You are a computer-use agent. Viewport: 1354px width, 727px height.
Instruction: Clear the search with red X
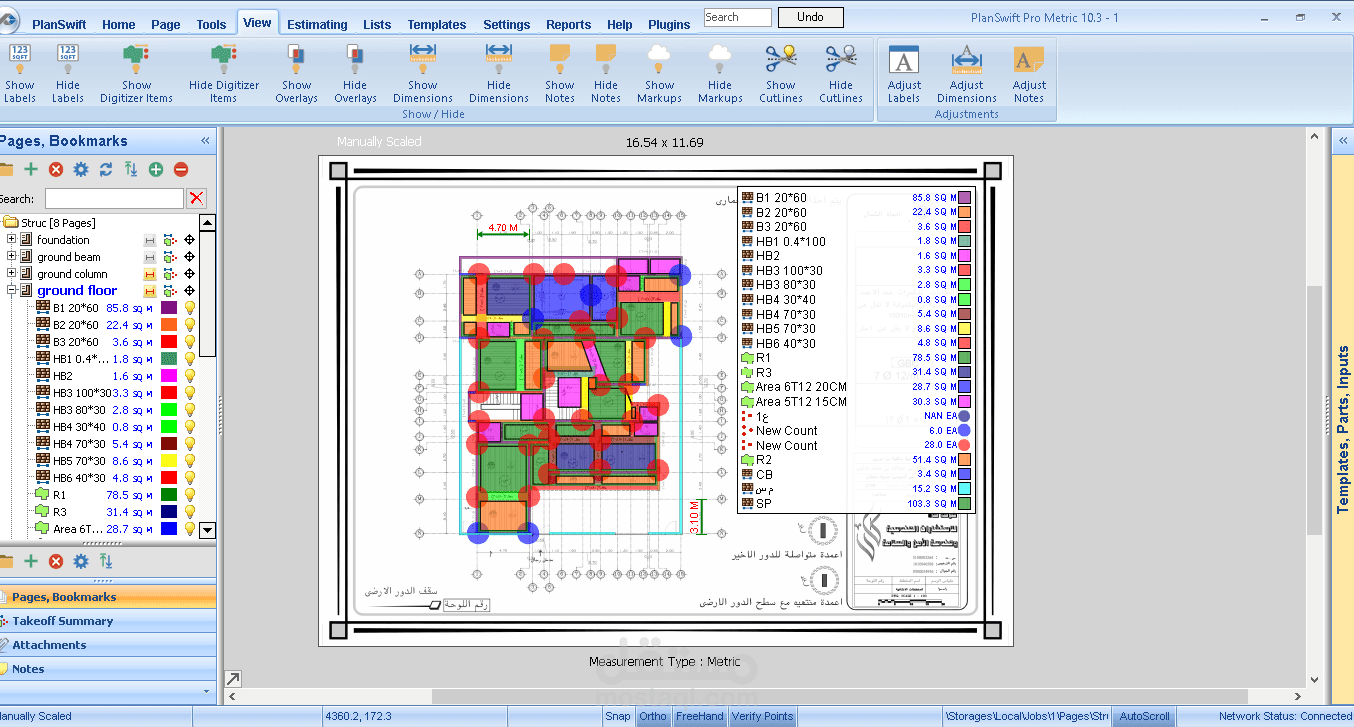click(x=197, y=198)
